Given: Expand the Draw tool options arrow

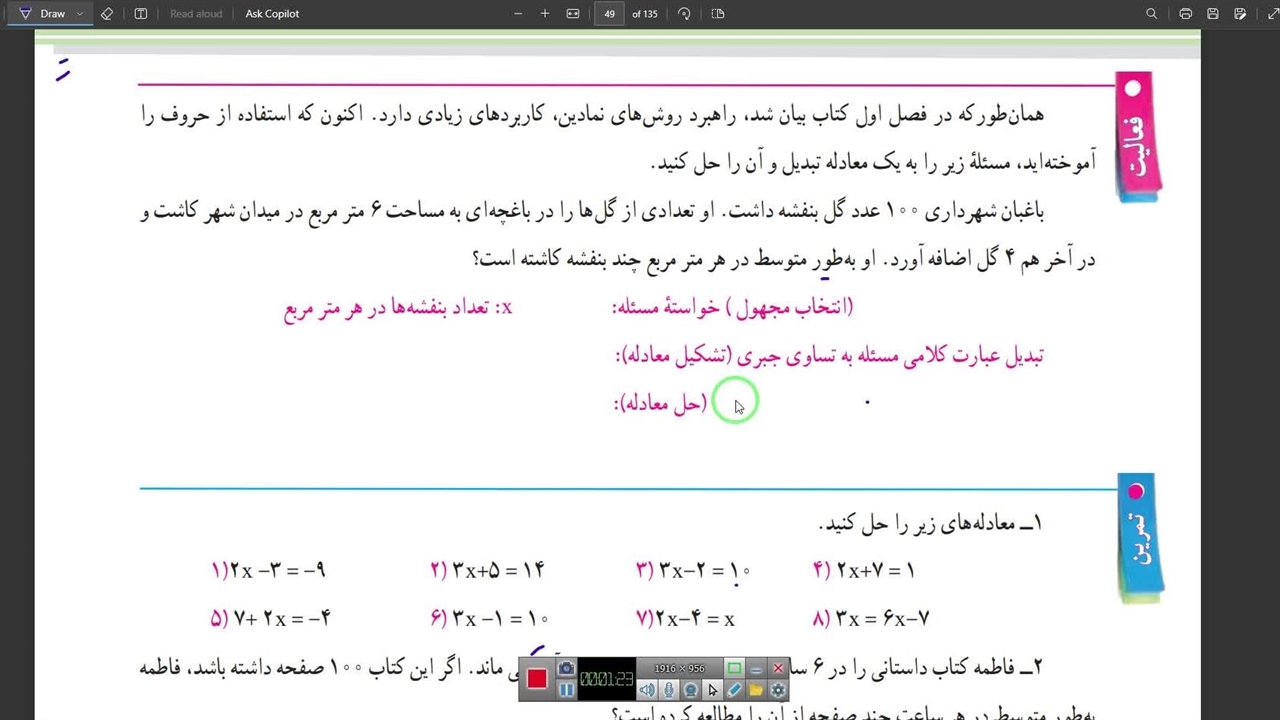Looking at the screenshot, I should [x=79, y=14].
